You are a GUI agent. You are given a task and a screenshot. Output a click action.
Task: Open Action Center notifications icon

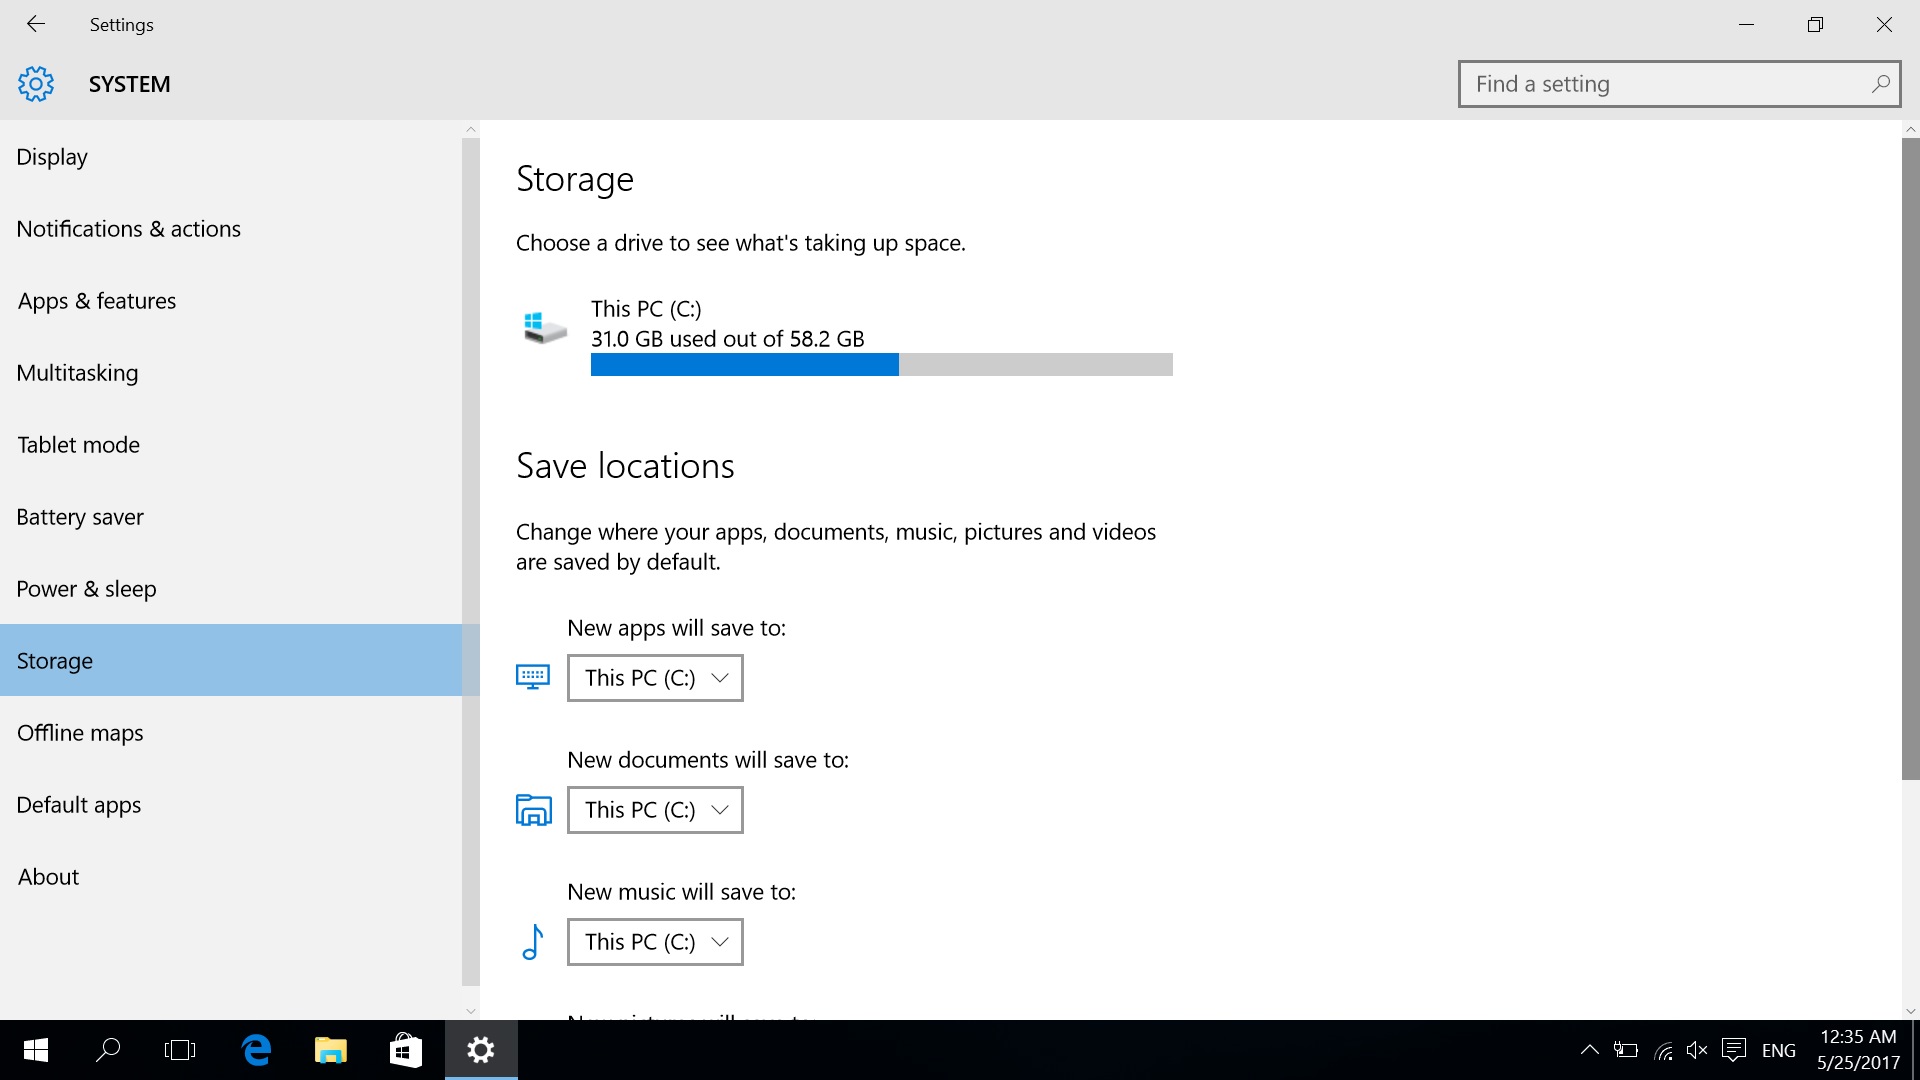(x=1734, y=1050)
